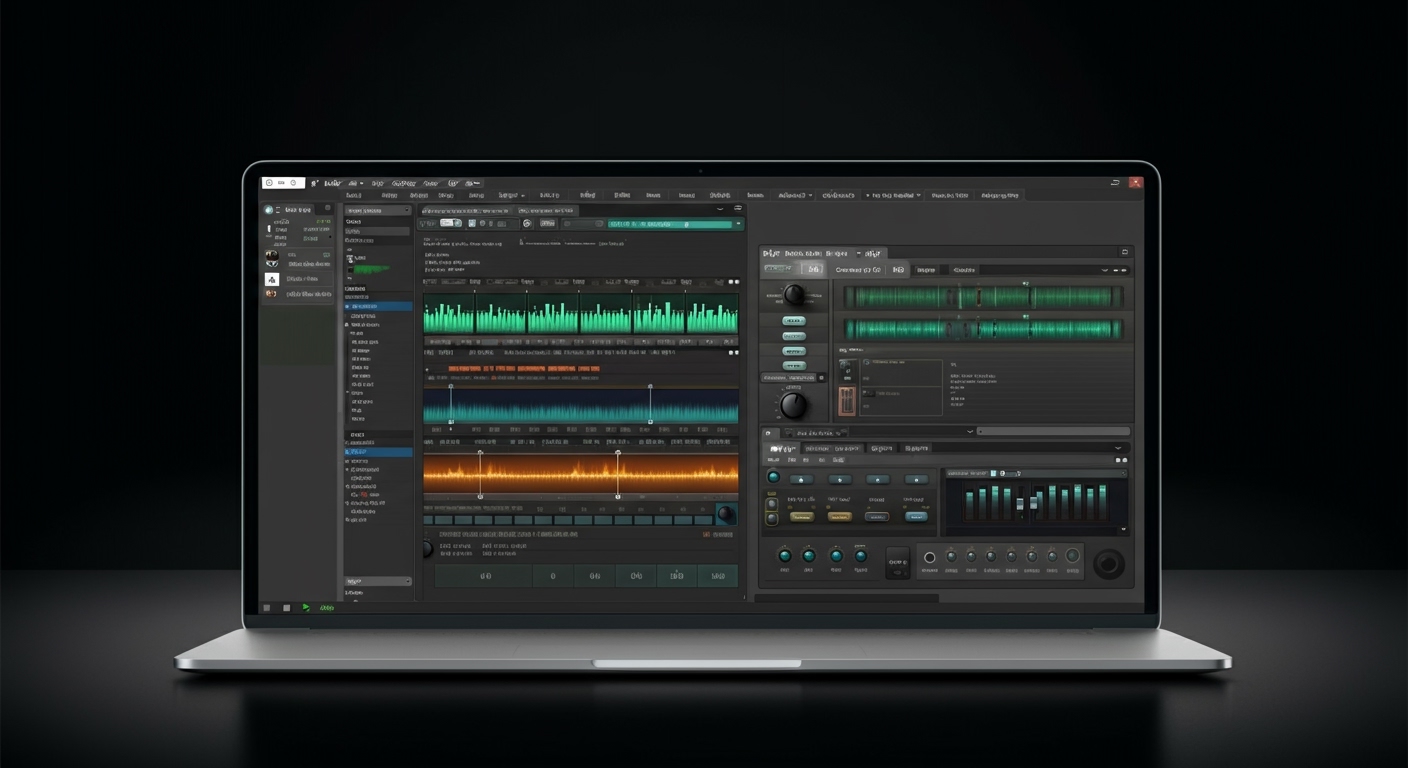Click the small grid icon beside the teal search field

[x=597, y=224]
